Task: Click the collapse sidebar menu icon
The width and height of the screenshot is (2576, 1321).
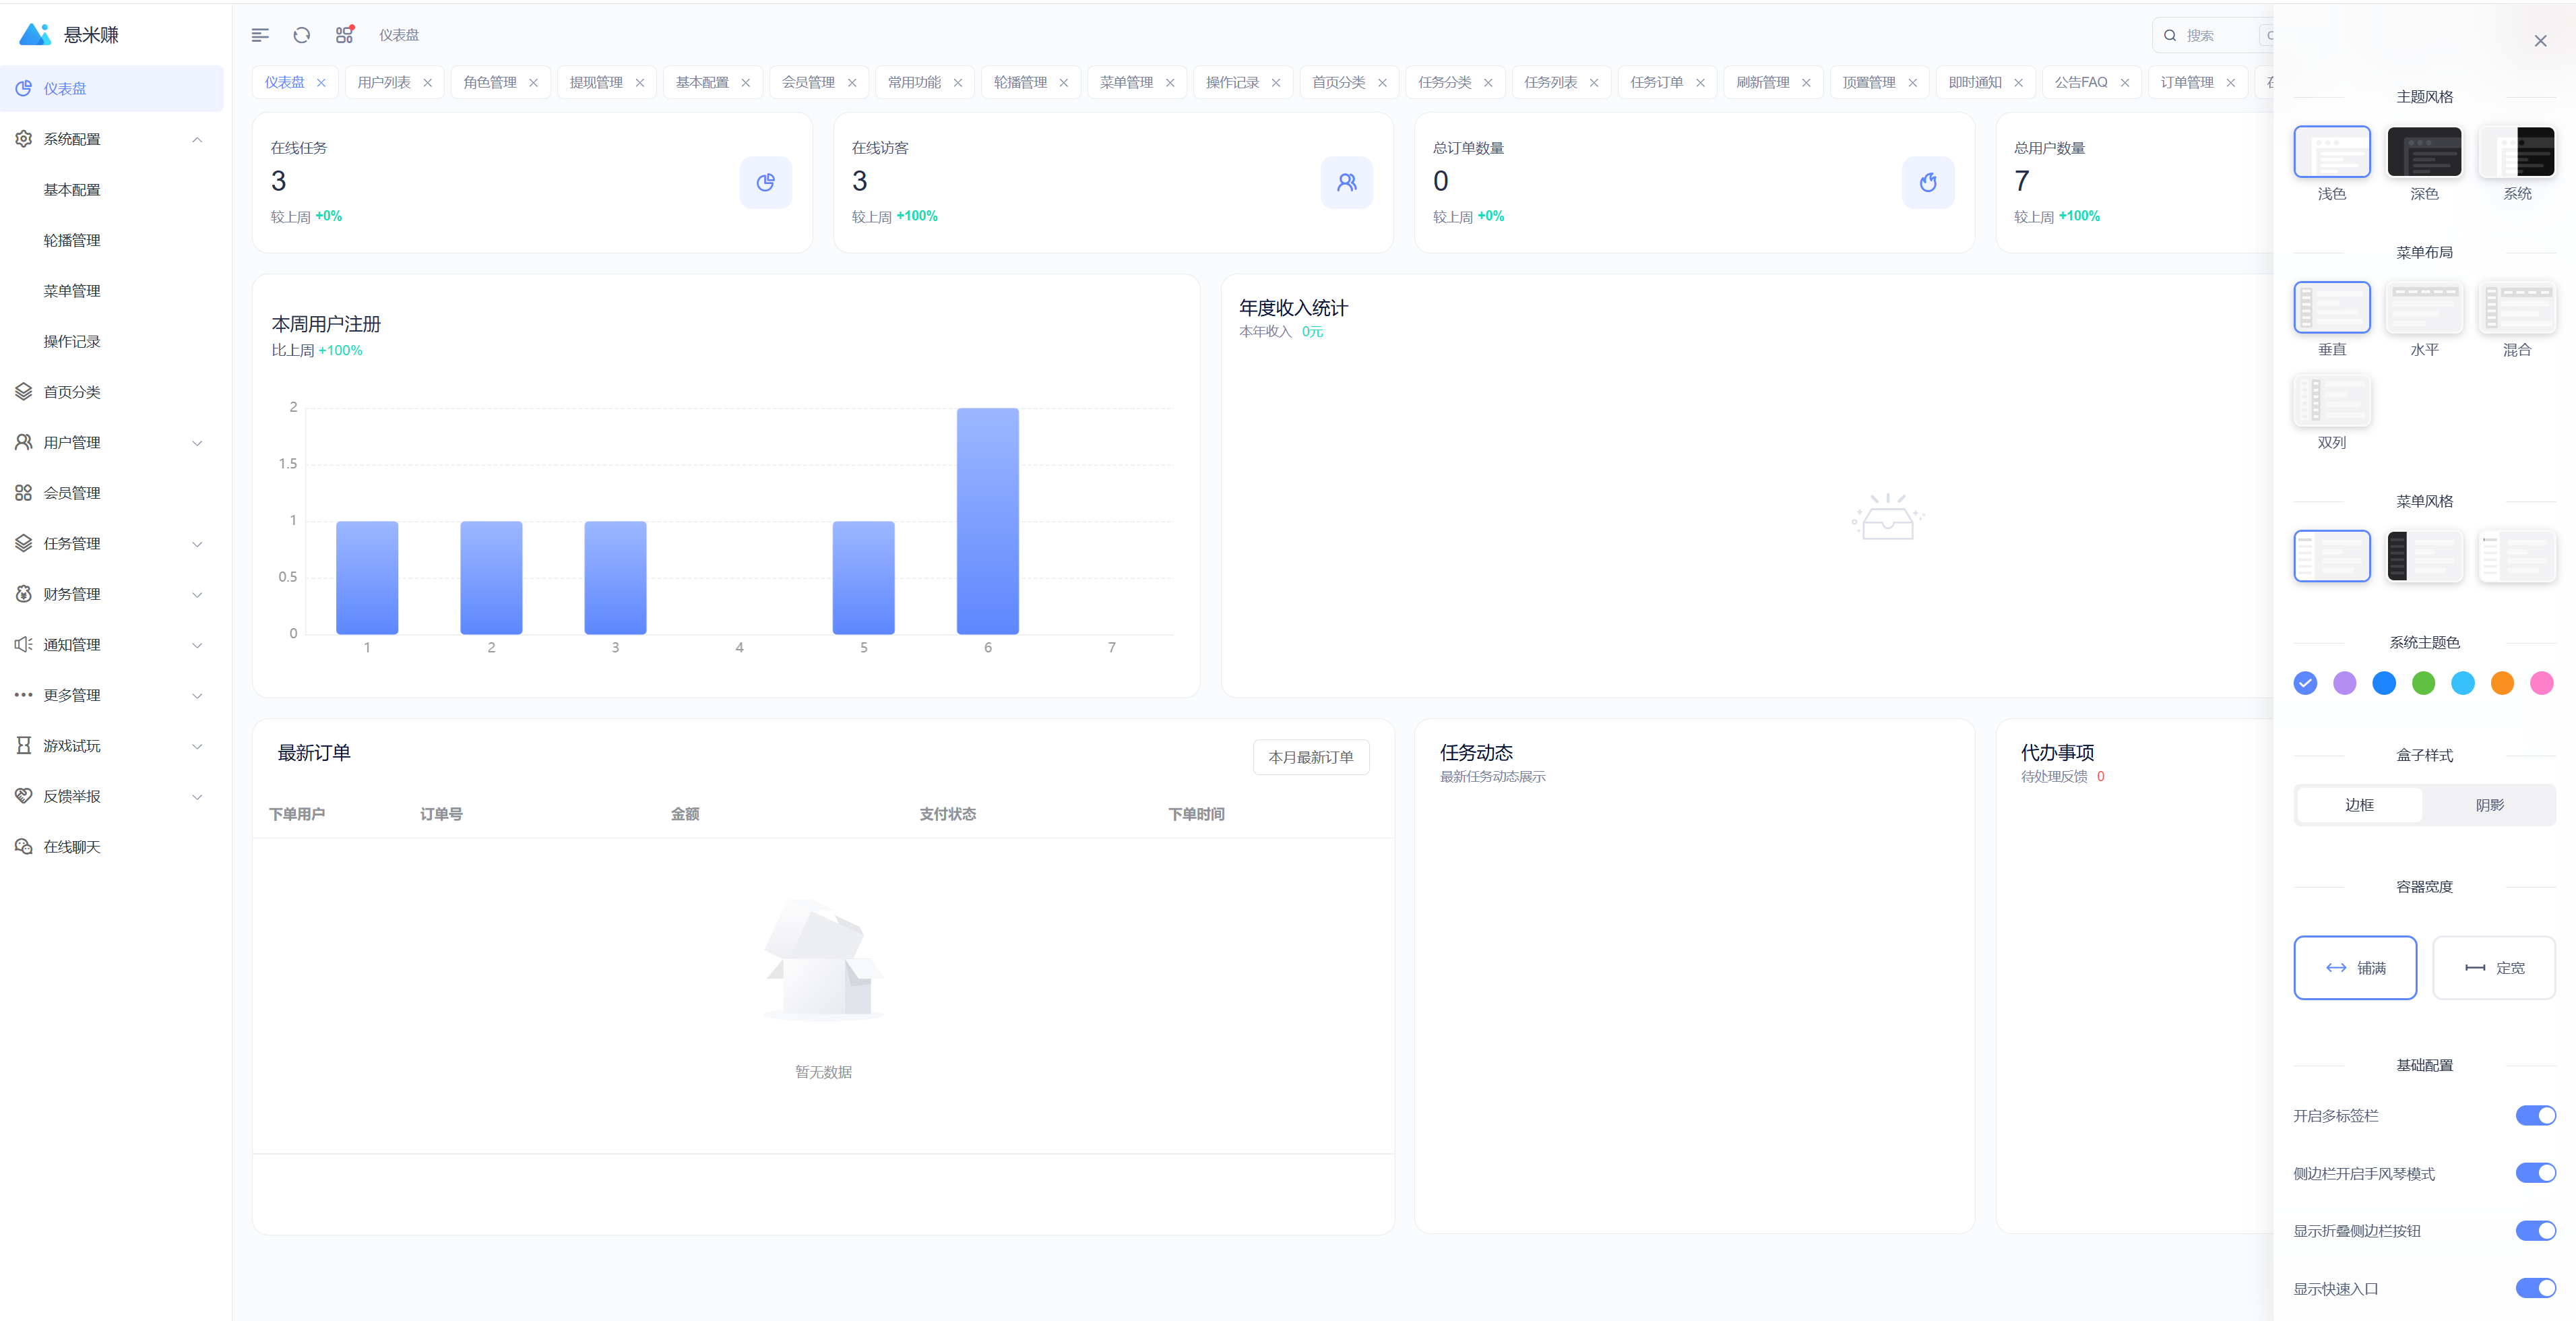Action: tap(260, 35)
